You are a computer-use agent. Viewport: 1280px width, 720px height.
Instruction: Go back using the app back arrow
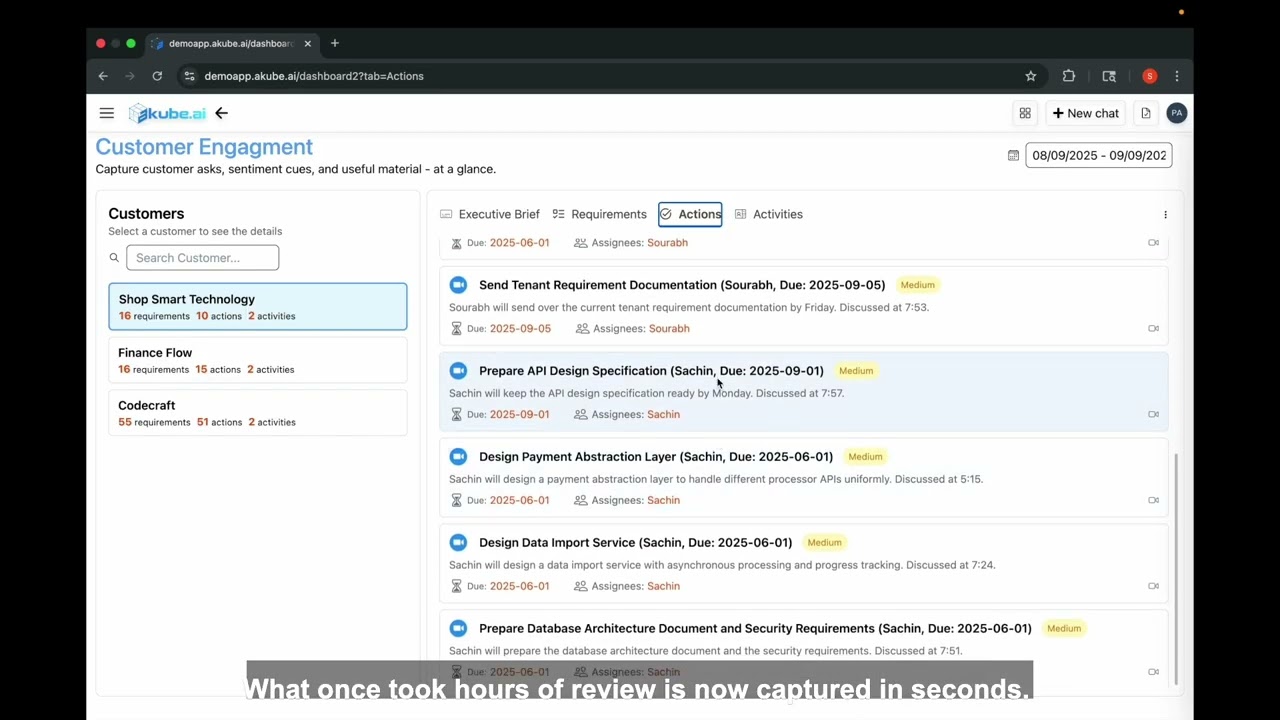point(221,113)
